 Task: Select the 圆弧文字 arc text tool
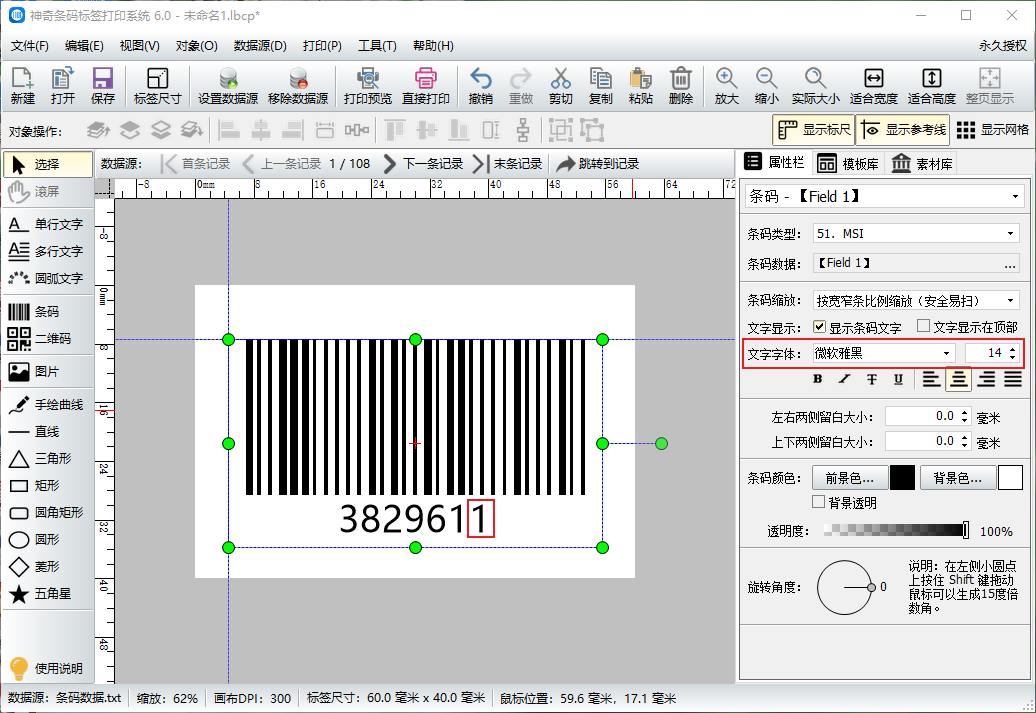(x=48, y=278)
